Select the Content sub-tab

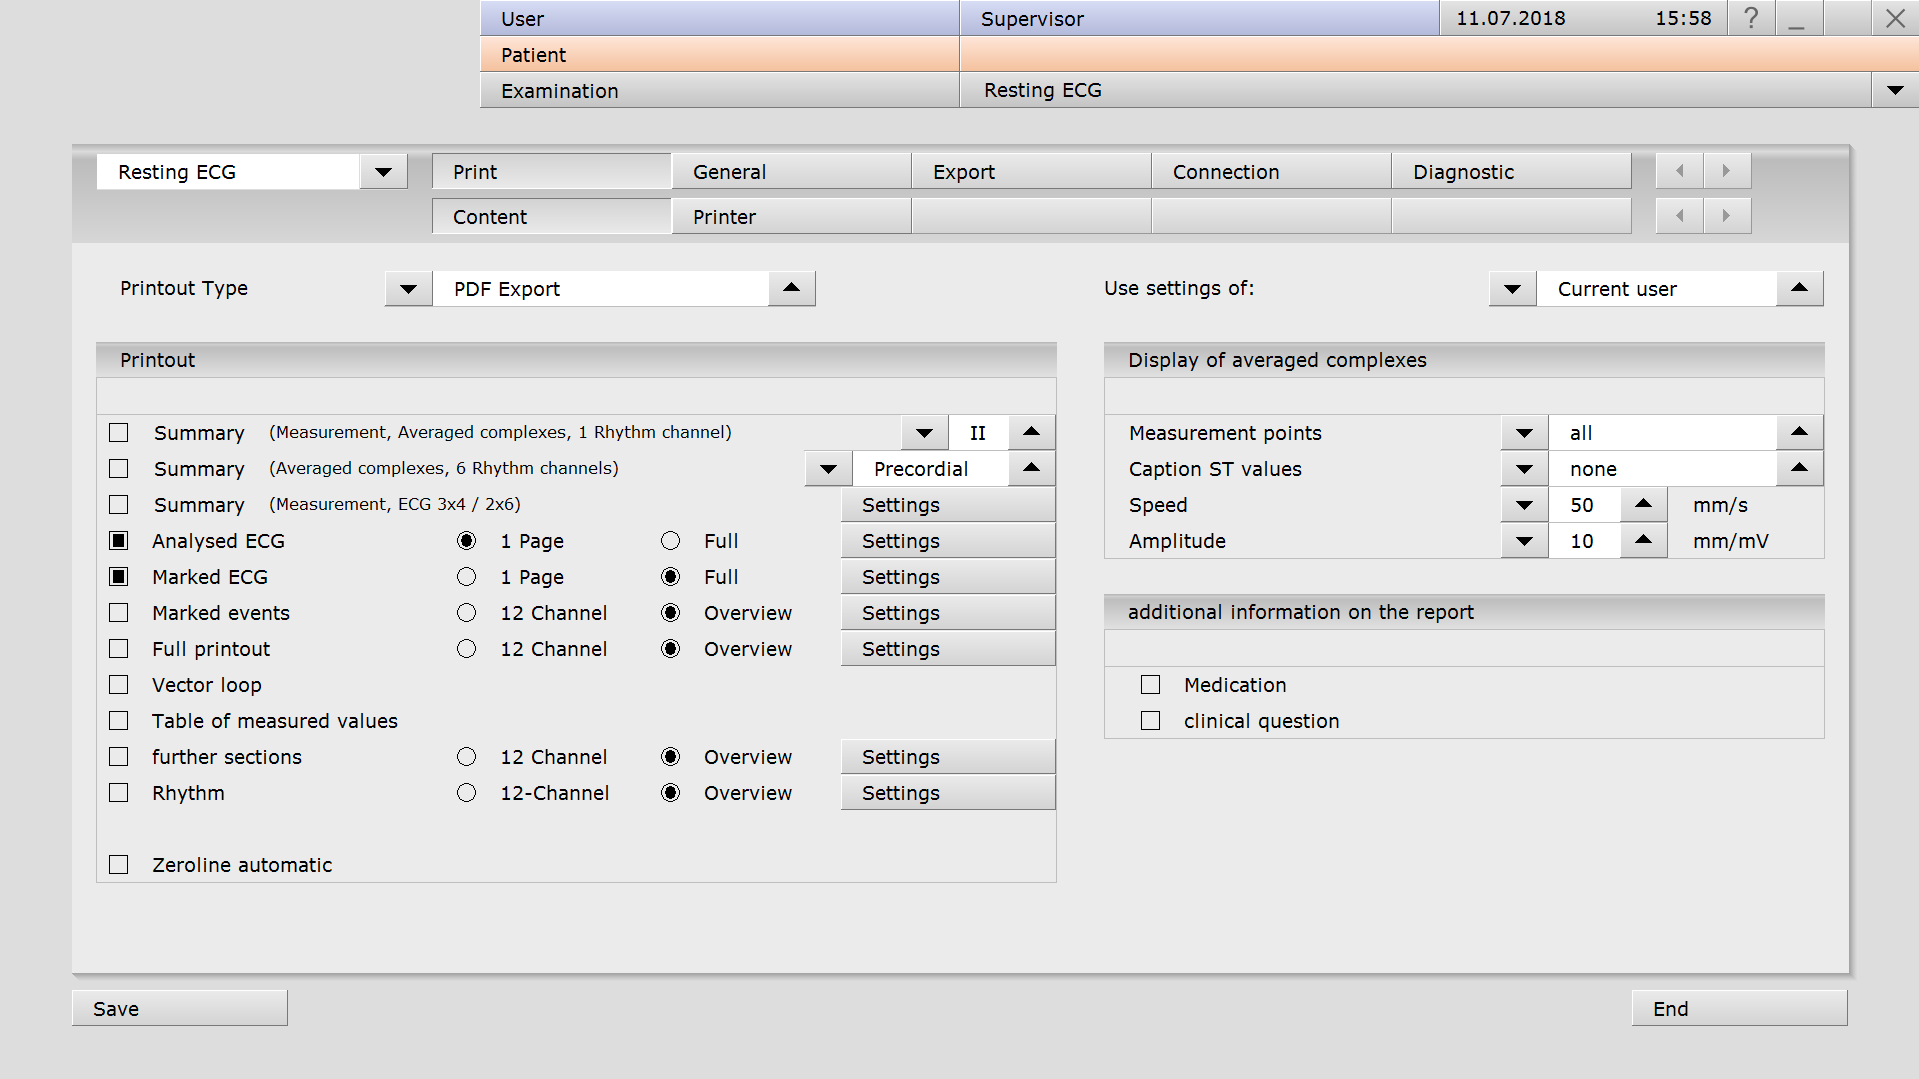(x=551, y=217)
